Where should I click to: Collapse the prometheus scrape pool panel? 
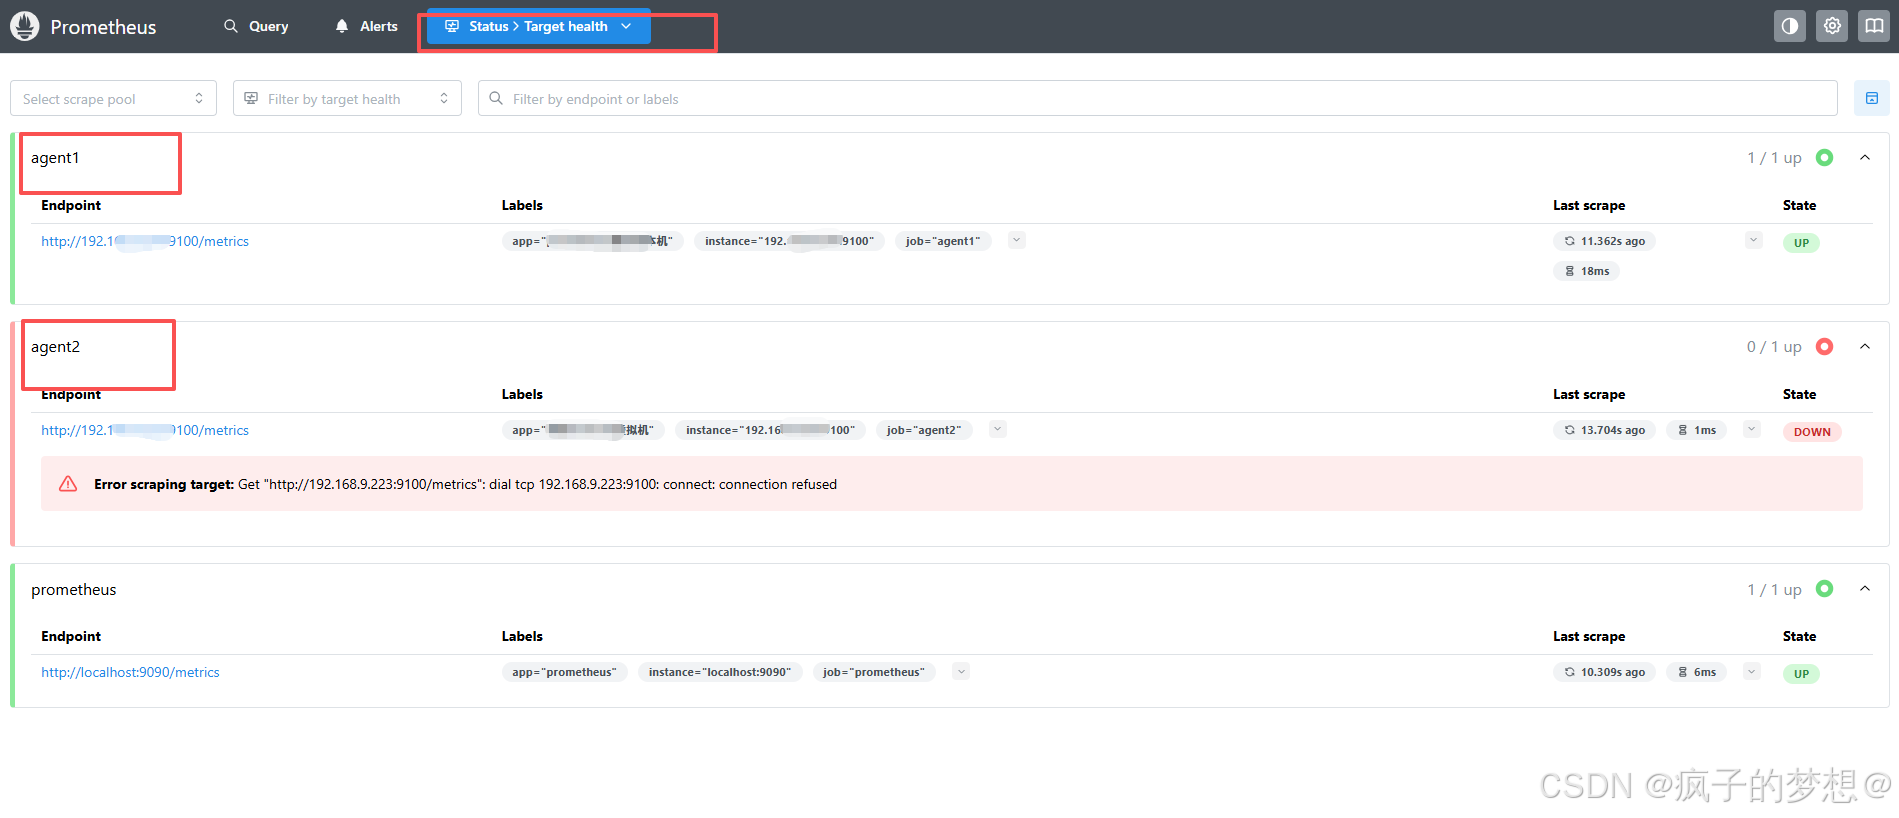(x=1865, y=589)
